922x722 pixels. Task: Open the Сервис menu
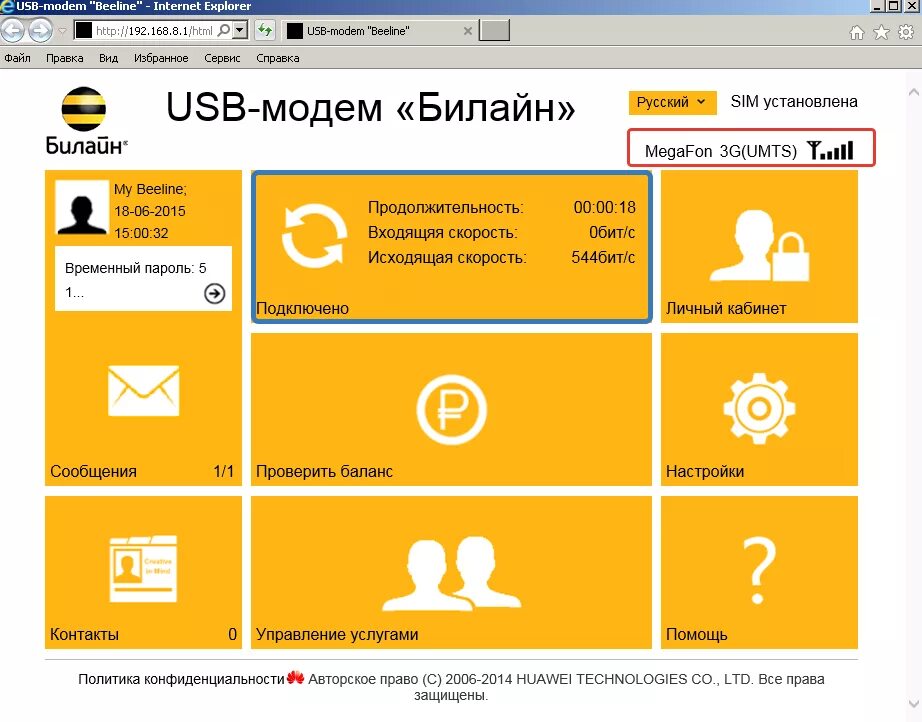point(222,58)
